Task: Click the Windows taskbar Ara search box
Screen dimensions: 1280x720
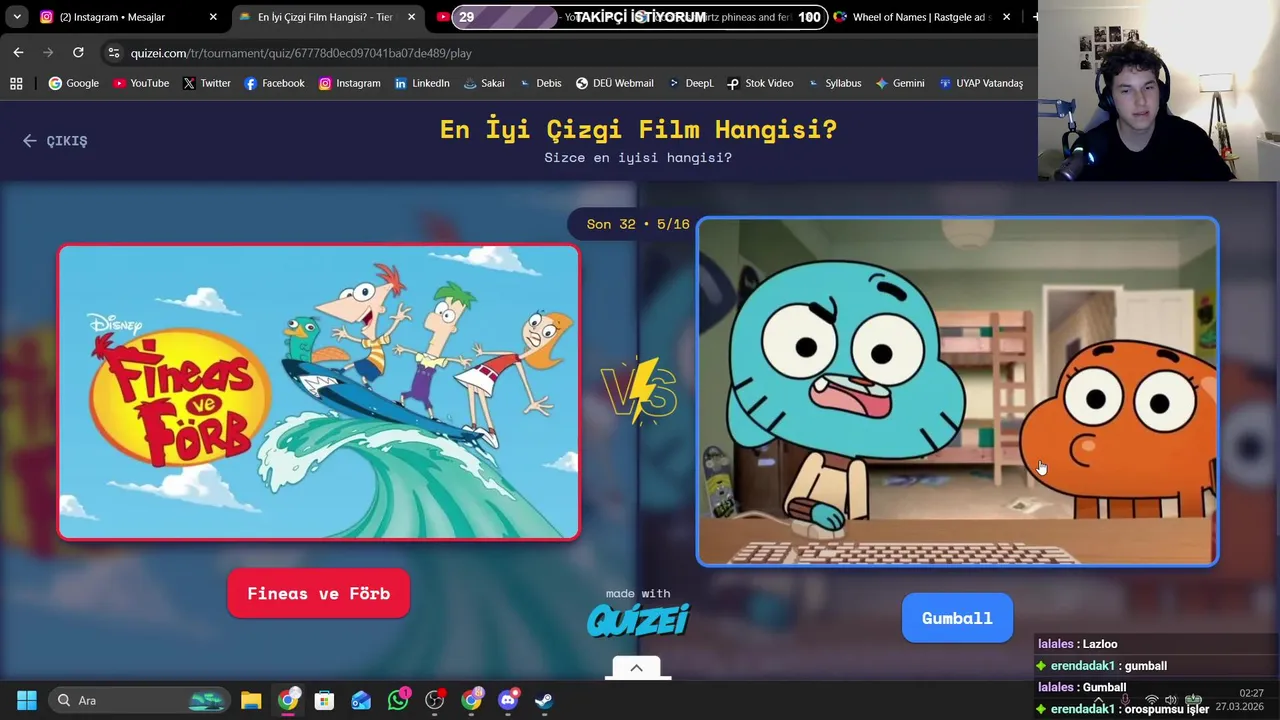Action: [140, 700]
